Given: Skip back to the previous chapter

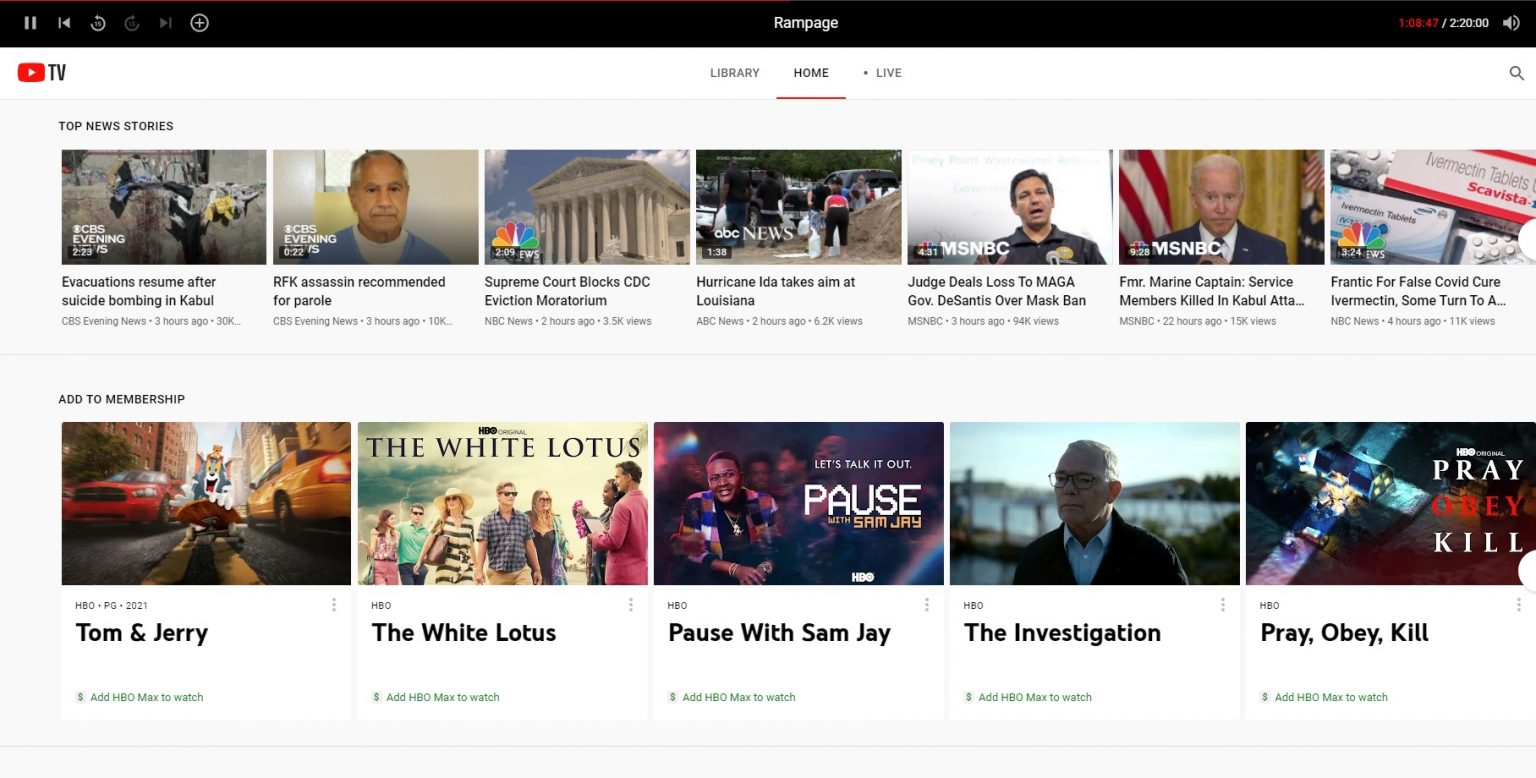Looking at the screenshot, I should point(64,22).
